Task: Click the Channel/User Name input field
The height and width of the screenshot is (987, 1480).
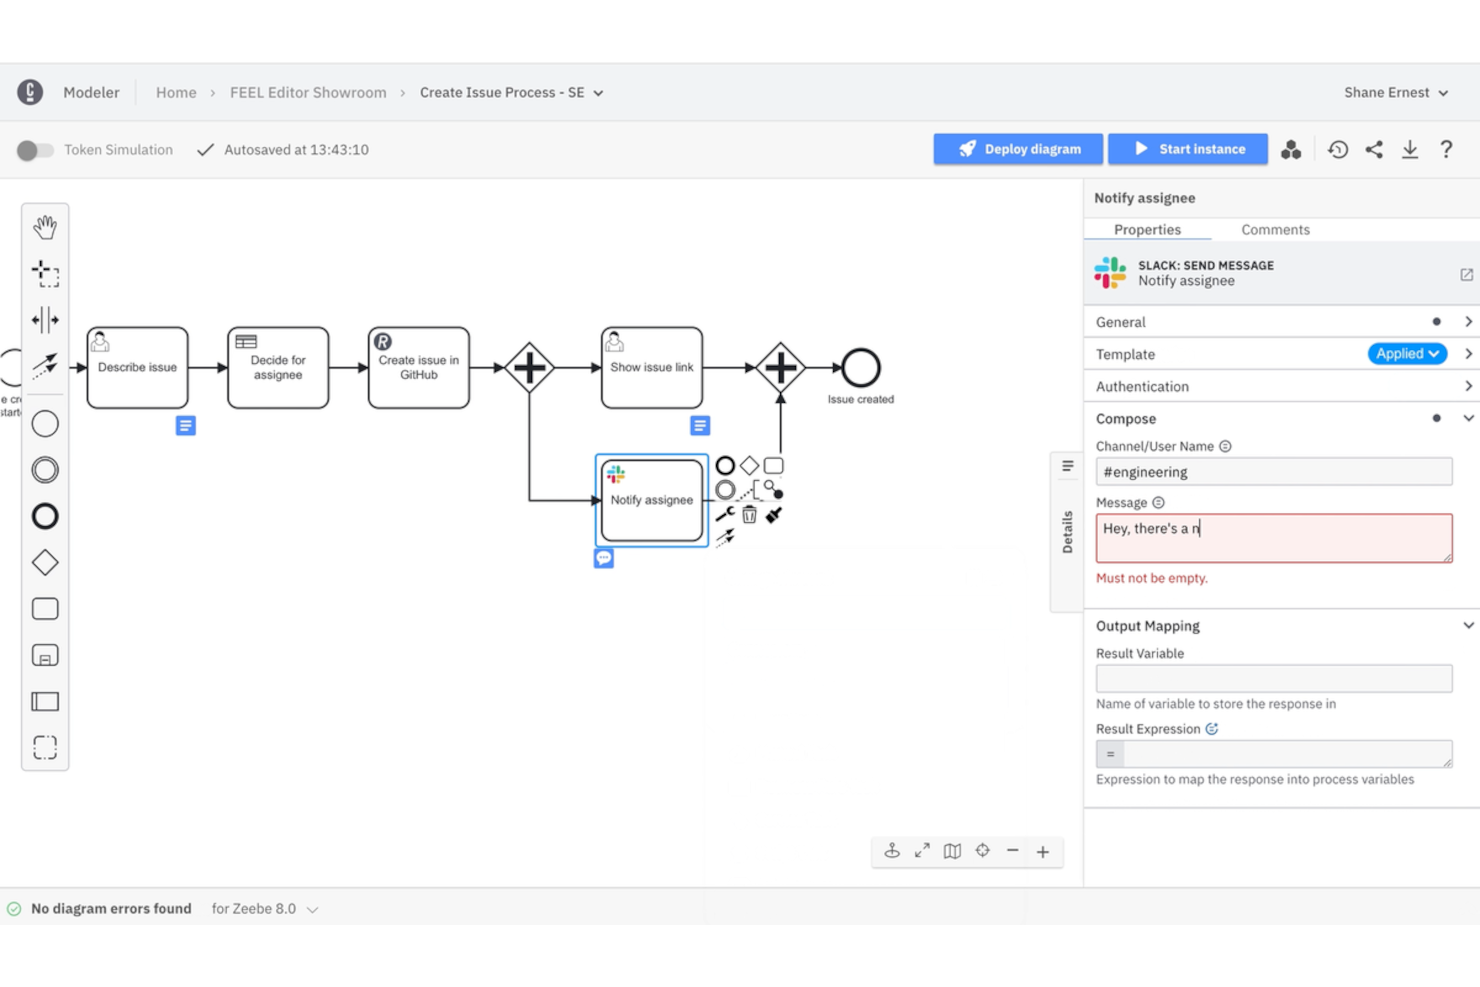Action: point(1274,472)
